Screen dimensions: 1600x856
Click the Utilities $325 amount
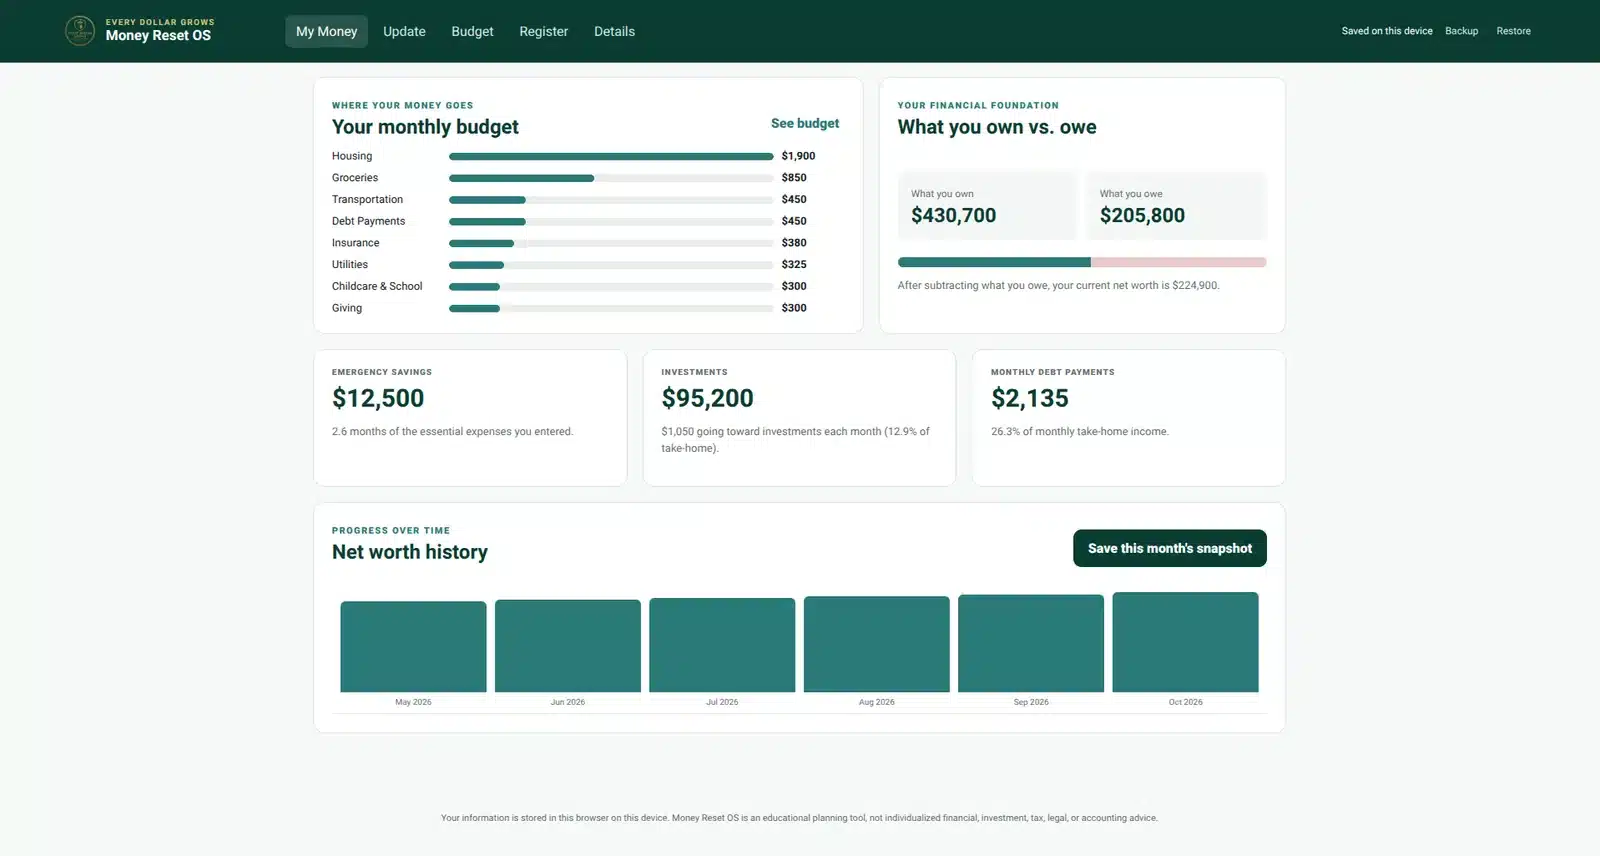794,265
